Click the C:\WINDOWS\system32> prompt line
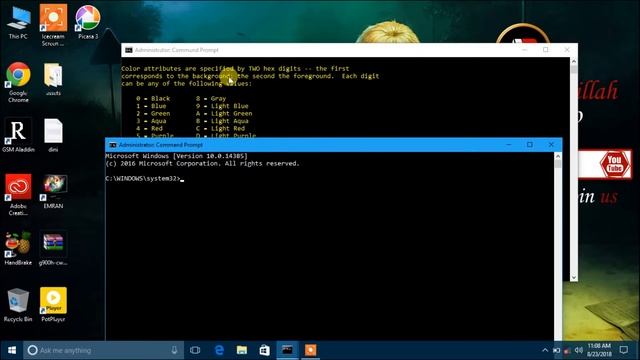The width and height of the screenshot is (640, 360). [144, 178]
